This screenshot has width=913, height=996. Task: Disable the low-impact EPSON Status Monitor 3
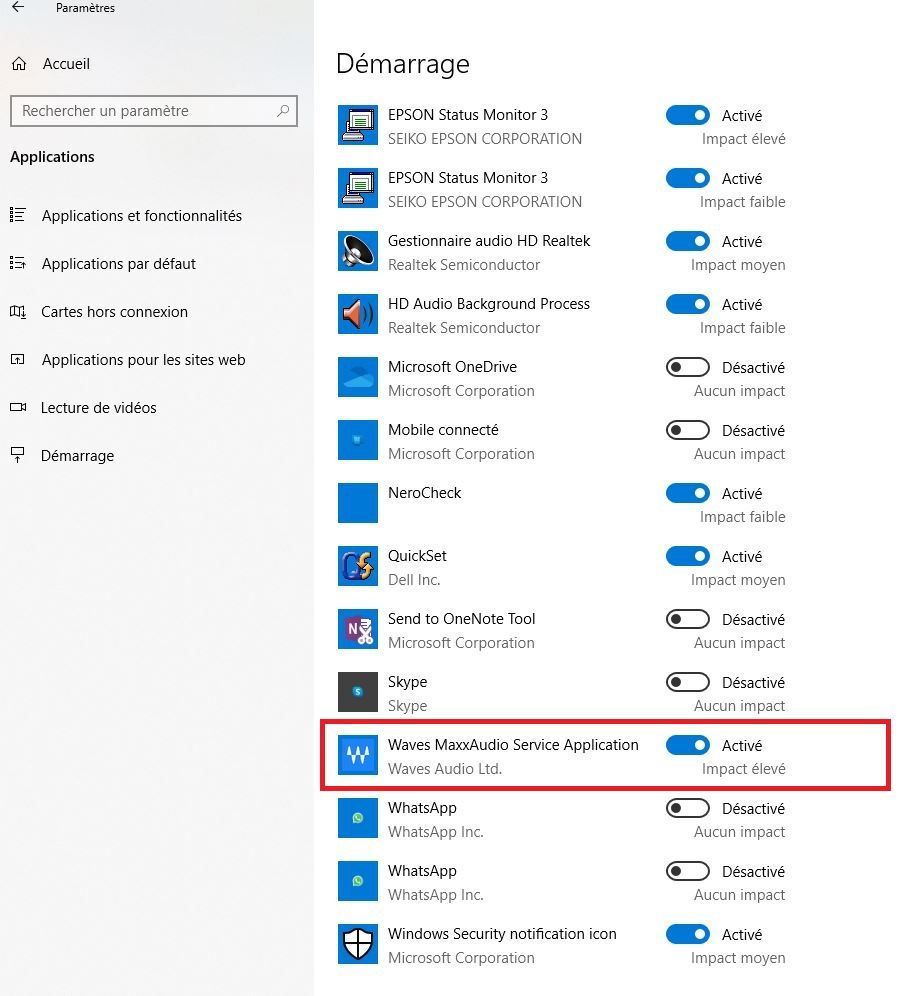tap(687, 178)
